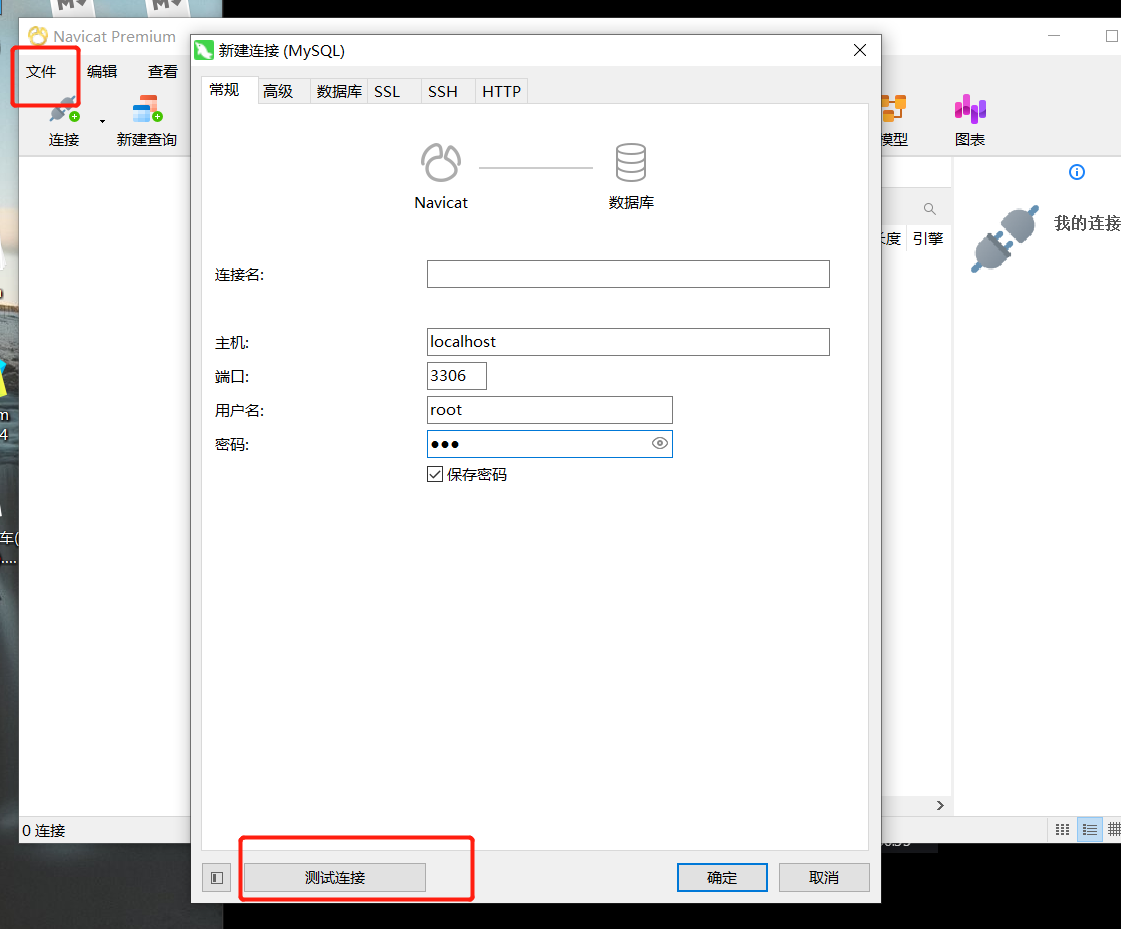Open the New Query toolbar icon
The image size is (1121, 929).
tap(147, 109)
